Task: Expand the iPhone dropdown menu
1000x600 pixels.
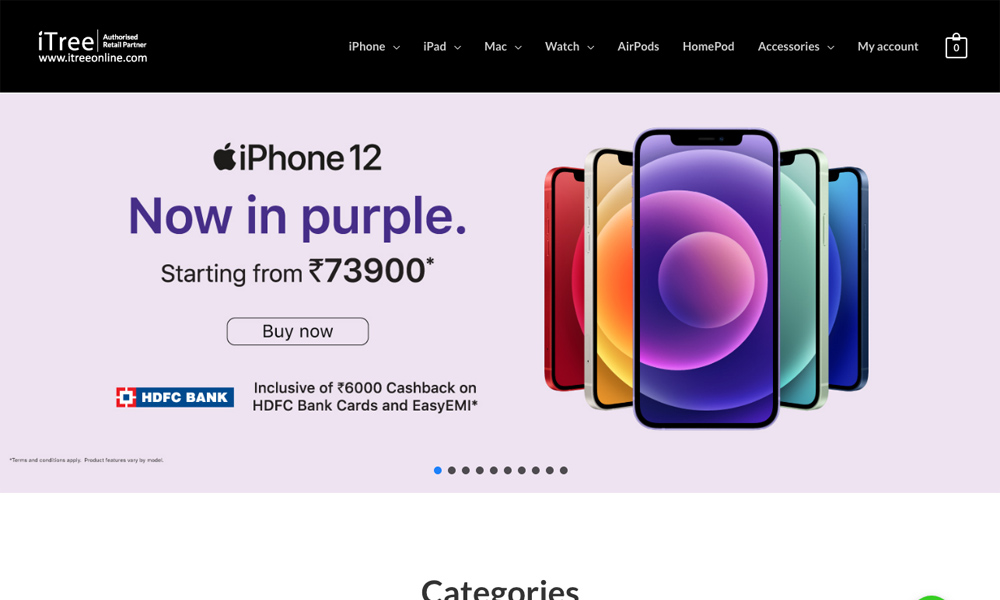Action: 374,47
